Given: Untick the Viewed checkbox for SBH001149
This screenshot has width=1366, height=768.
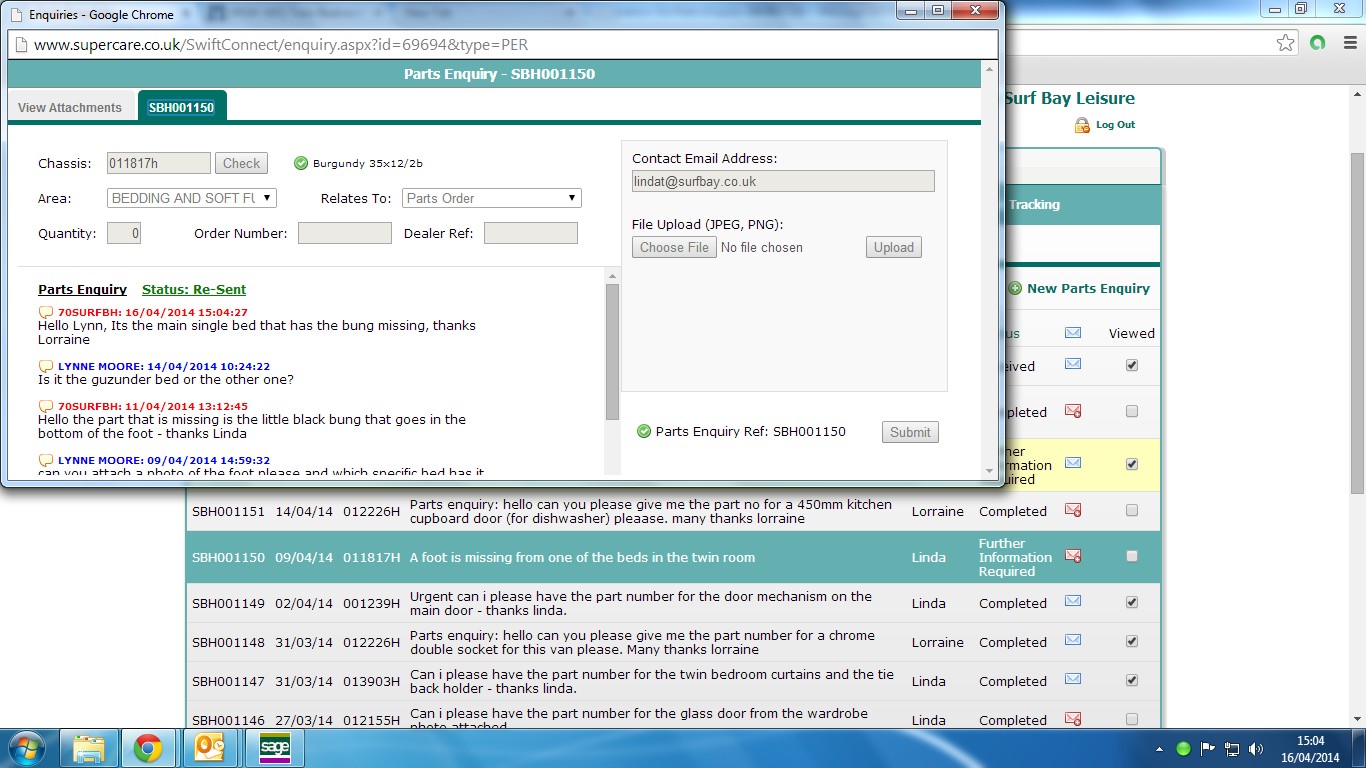Looking at the screenshot, I should 1132,602.
